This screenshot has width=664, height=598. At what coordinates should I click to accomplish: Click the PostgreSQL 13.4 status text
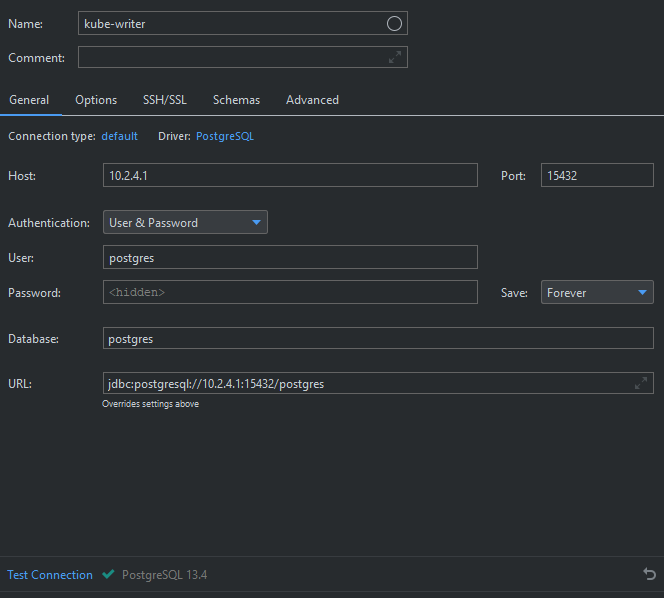164,575
